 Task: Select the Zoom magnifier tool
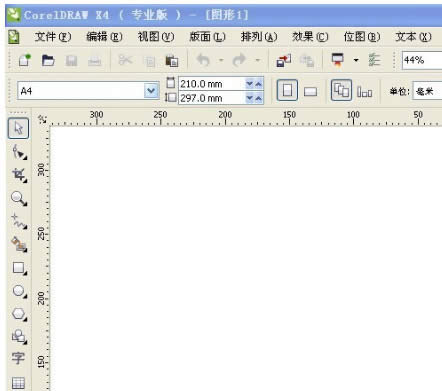click(19, 198)
